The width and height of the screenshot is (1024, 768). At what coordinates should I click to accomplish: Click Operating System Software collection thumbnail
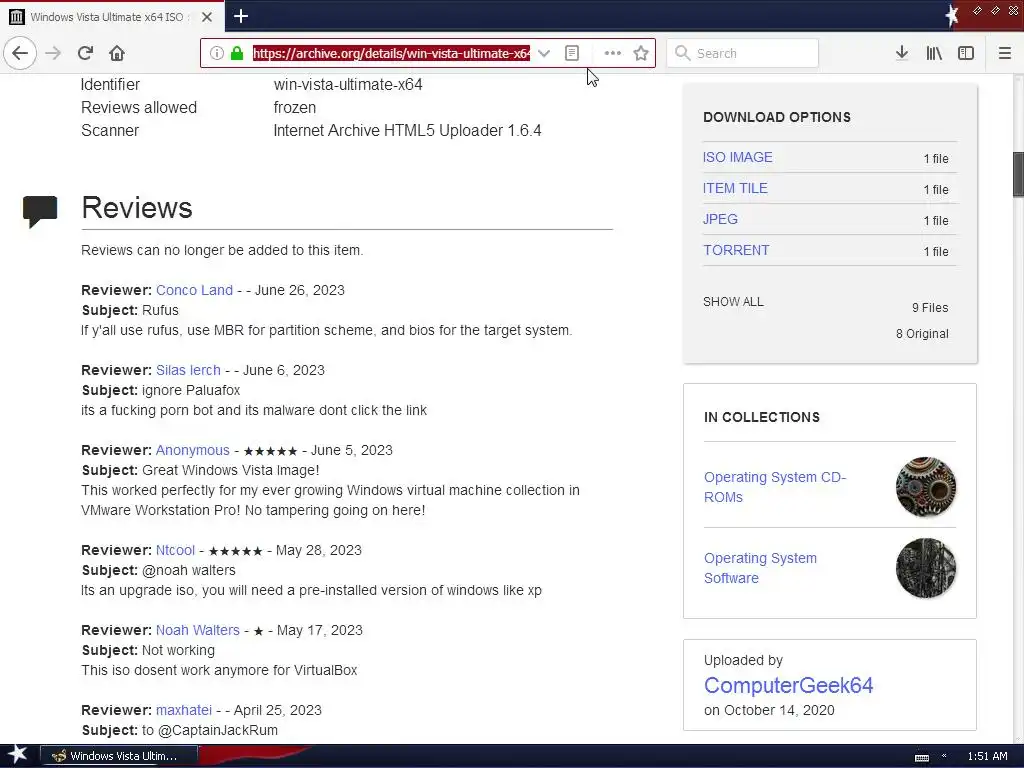coord(925,568)
